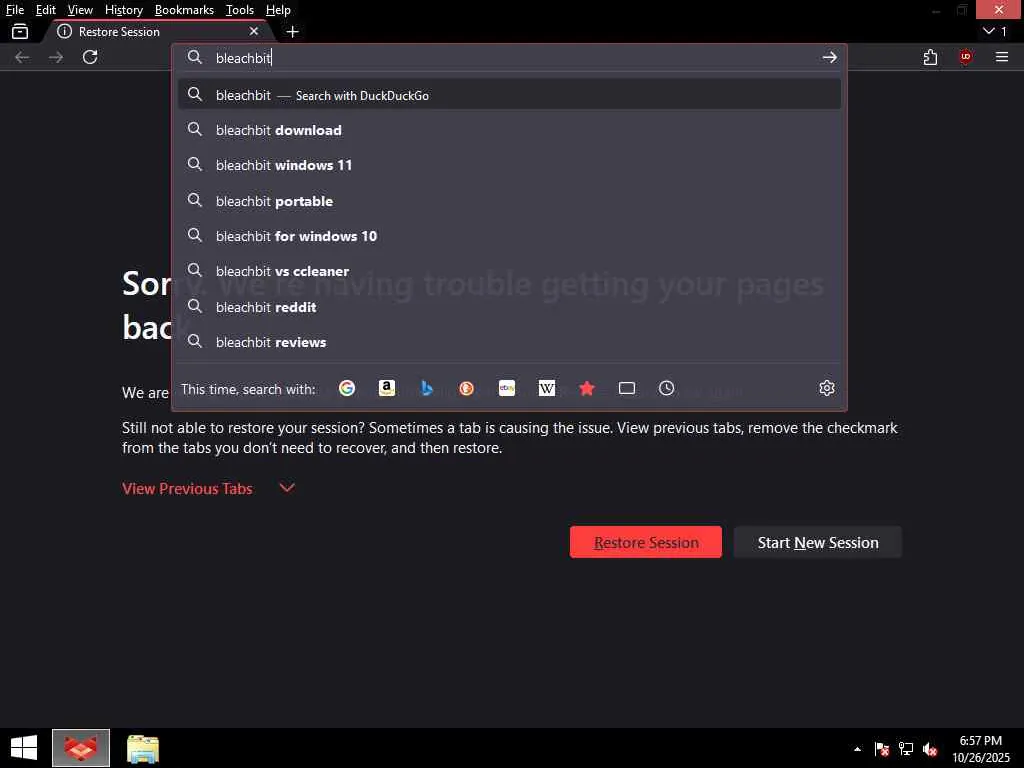Show hidden tray icons arrow

(857, 749)
